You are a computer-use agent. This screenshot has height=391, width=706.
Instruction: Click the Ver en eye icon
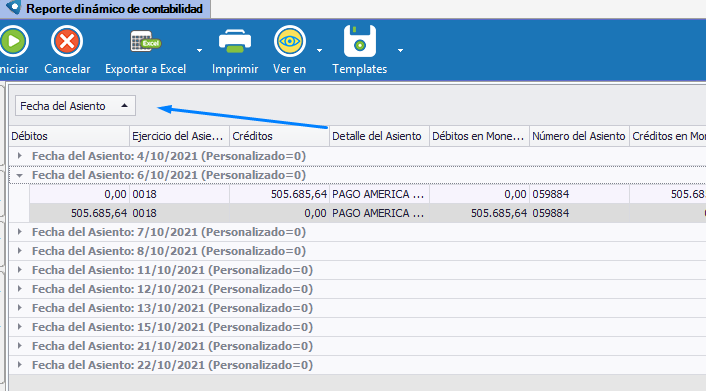[290, 41]
